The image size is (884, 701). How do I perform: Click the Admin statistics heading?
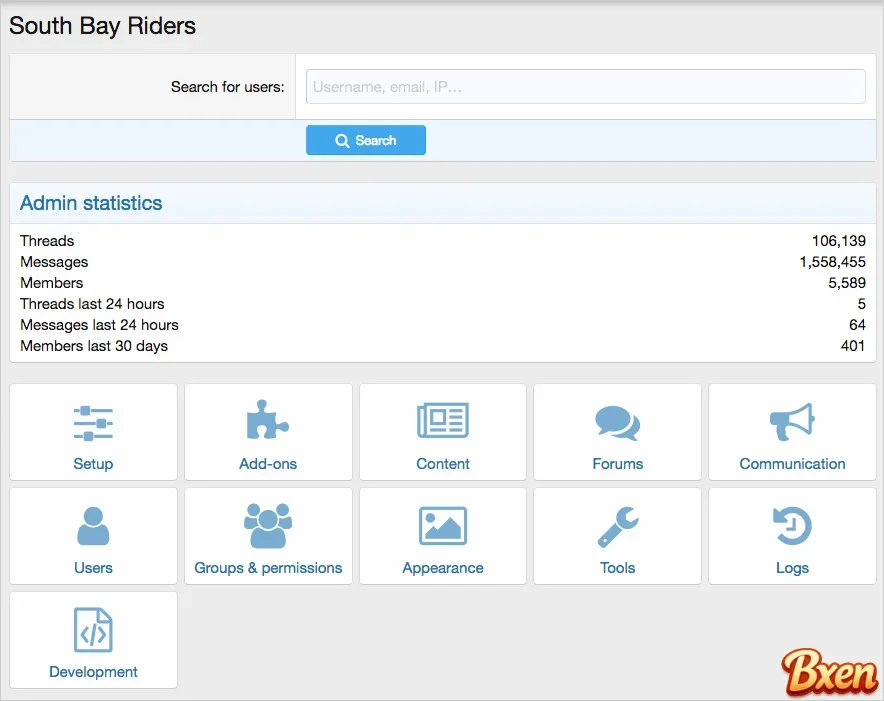coord(91,203)
